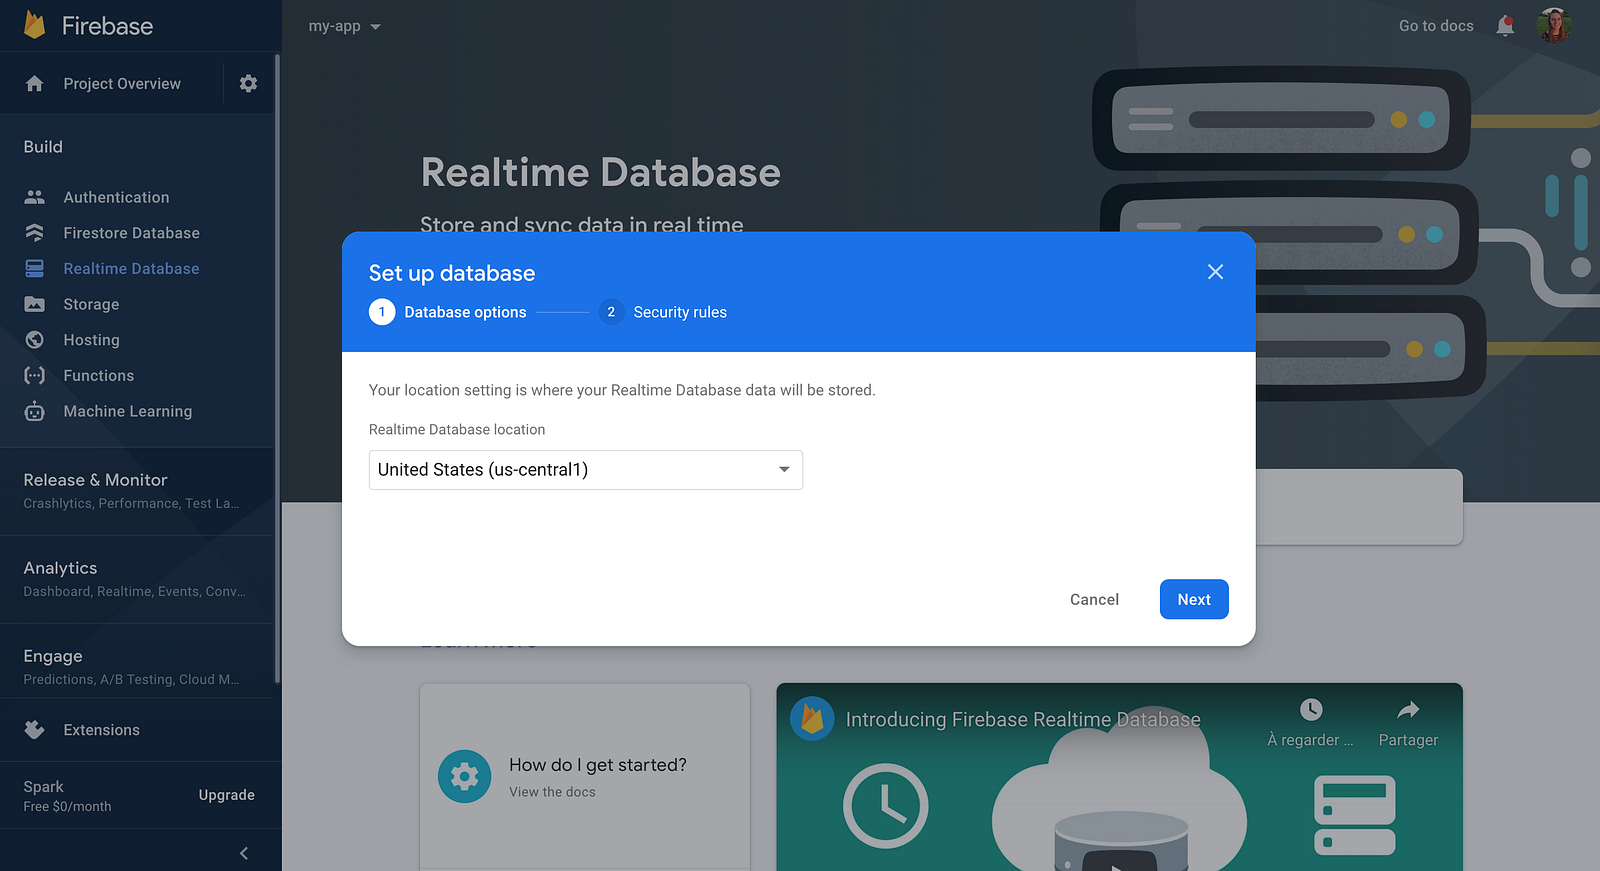Select Hosting in the sidebar
This screenshot has width=1600, height=871.
coord(91,340)
